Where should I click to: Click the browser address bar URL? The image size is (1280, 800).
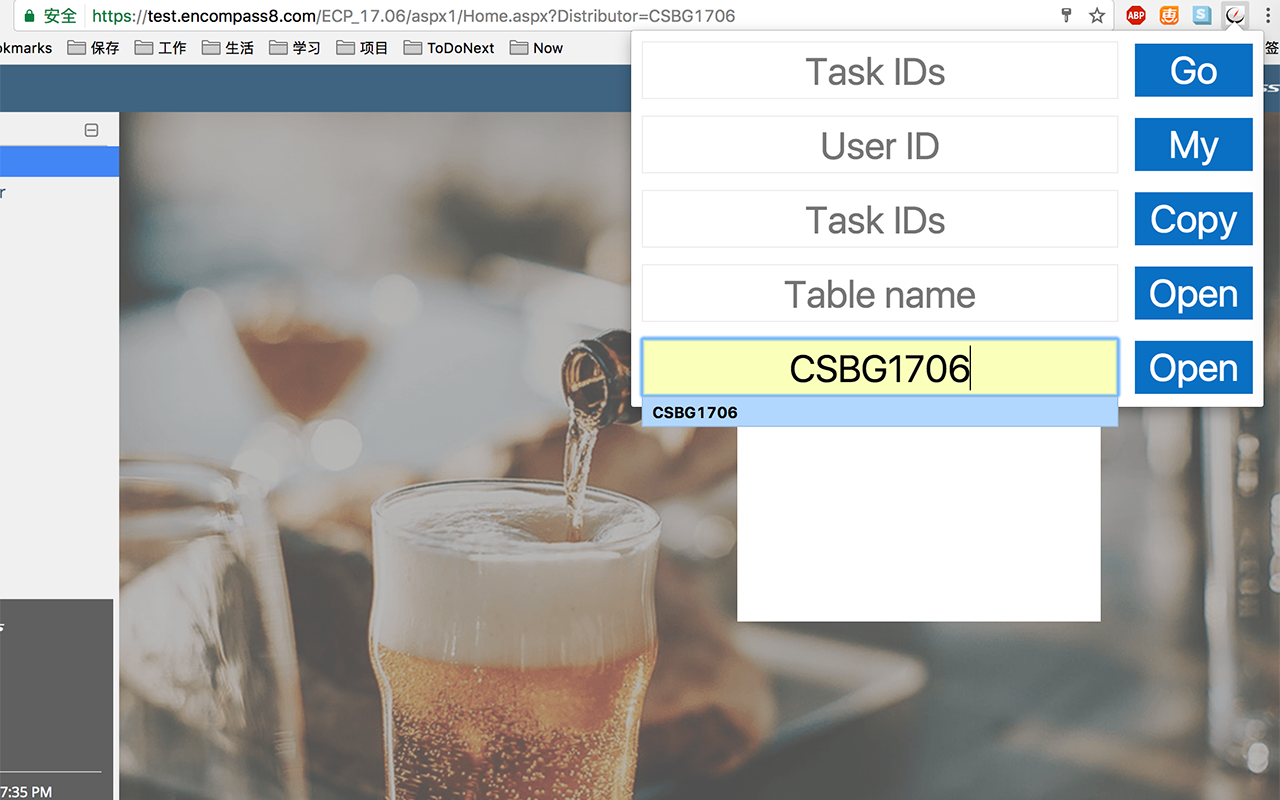tap(414, 16)
